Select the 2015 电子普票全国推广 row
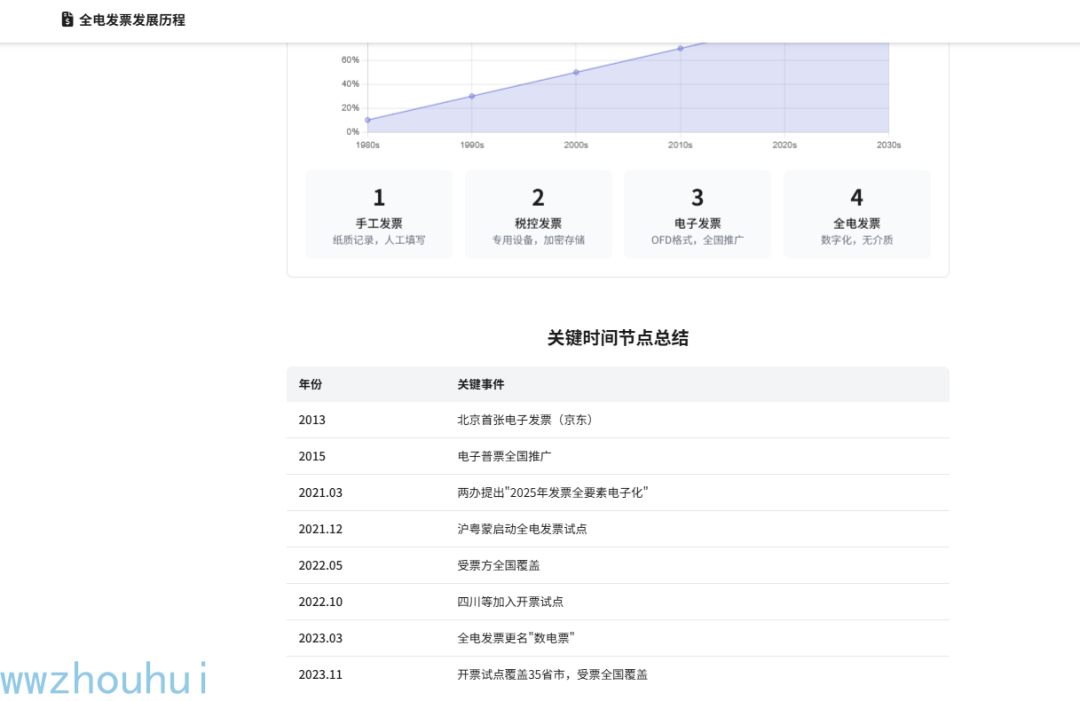This screenshot has height=701, width=1080. click(x=618, y=457)
